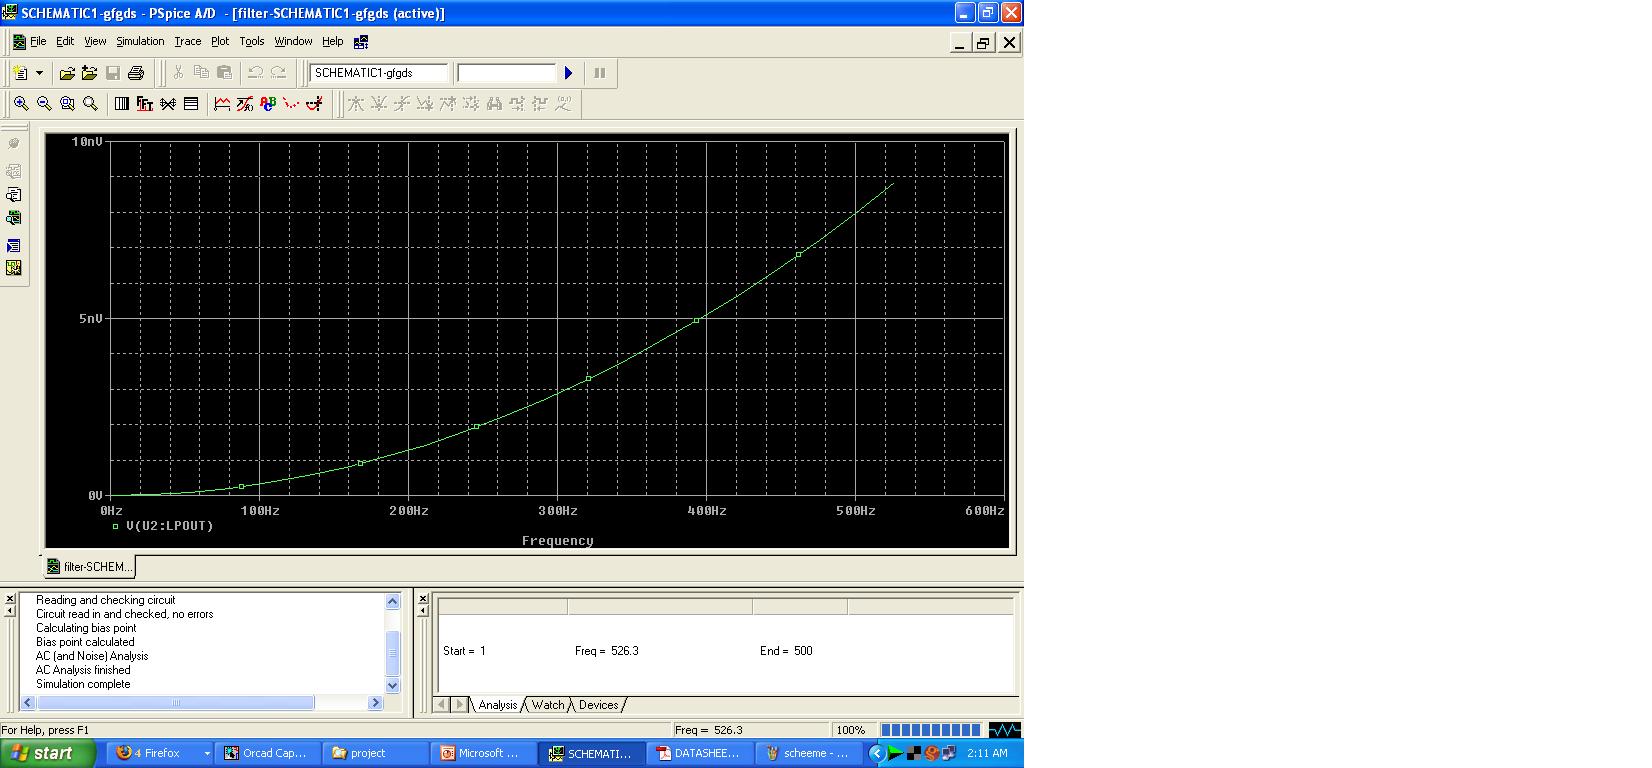Switch to Orcad Capture taskbar button
Screen dimensions: 1652x768
(x=268, y=753)
